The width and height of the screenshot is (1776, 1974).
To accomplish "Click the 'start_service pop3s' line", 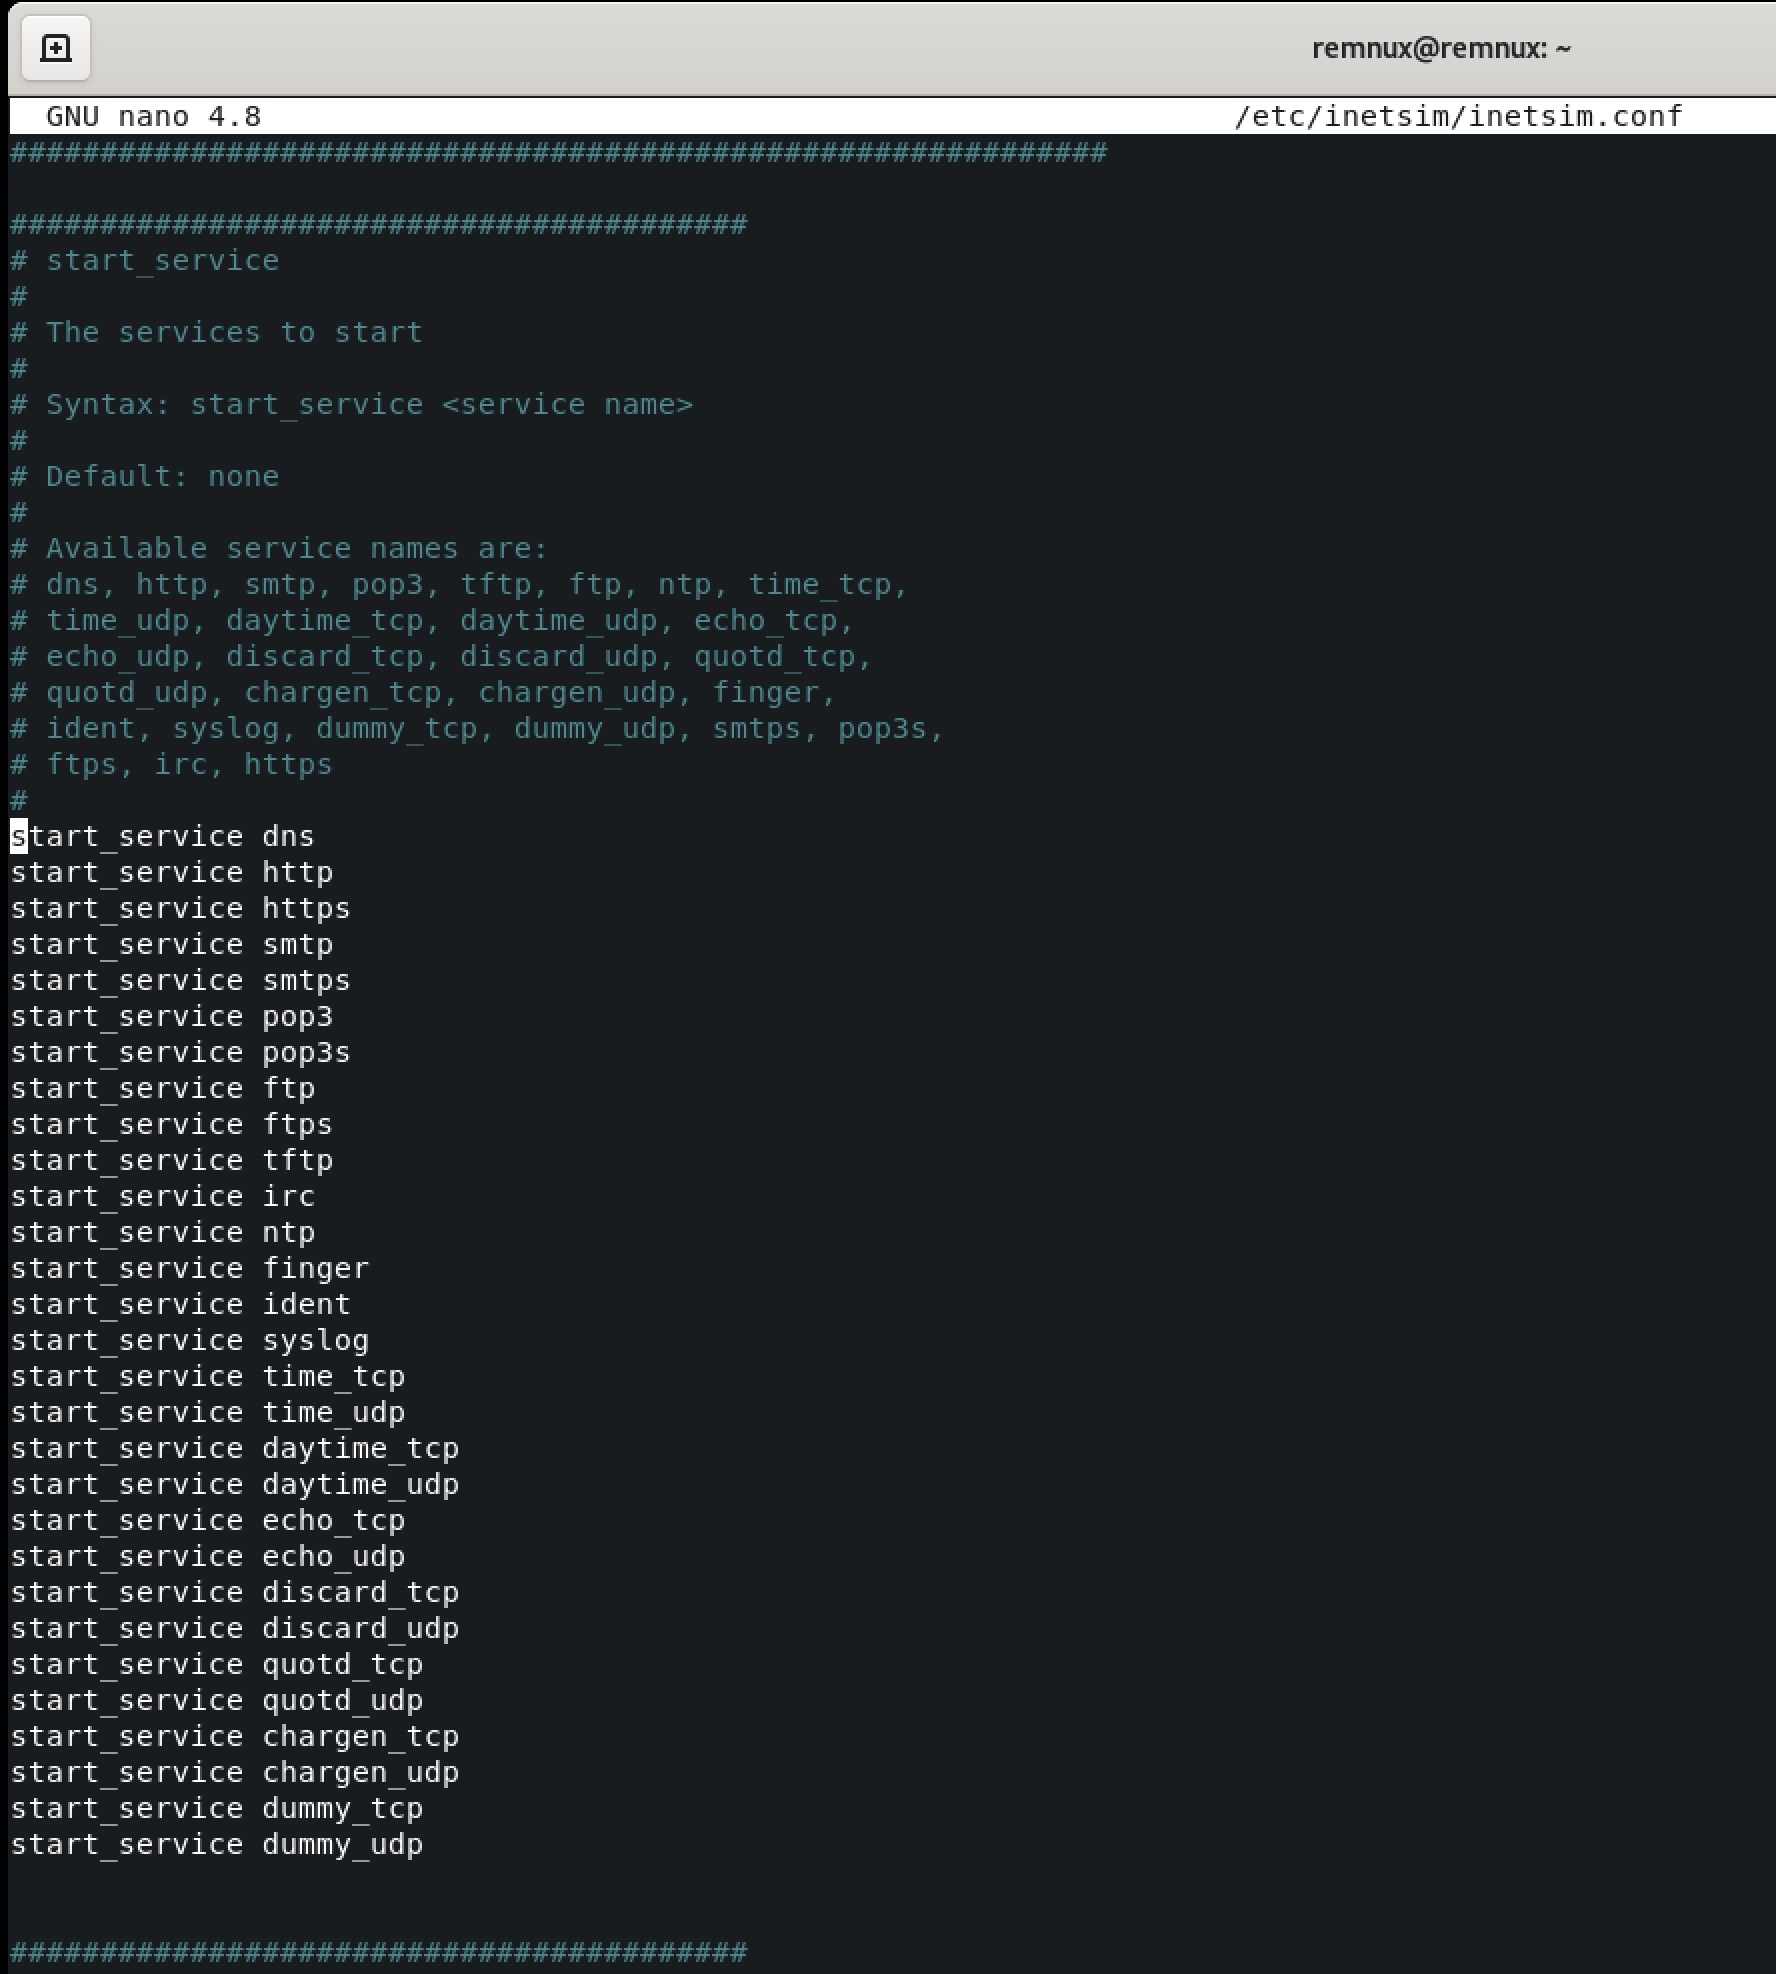I will point(180,1052).
